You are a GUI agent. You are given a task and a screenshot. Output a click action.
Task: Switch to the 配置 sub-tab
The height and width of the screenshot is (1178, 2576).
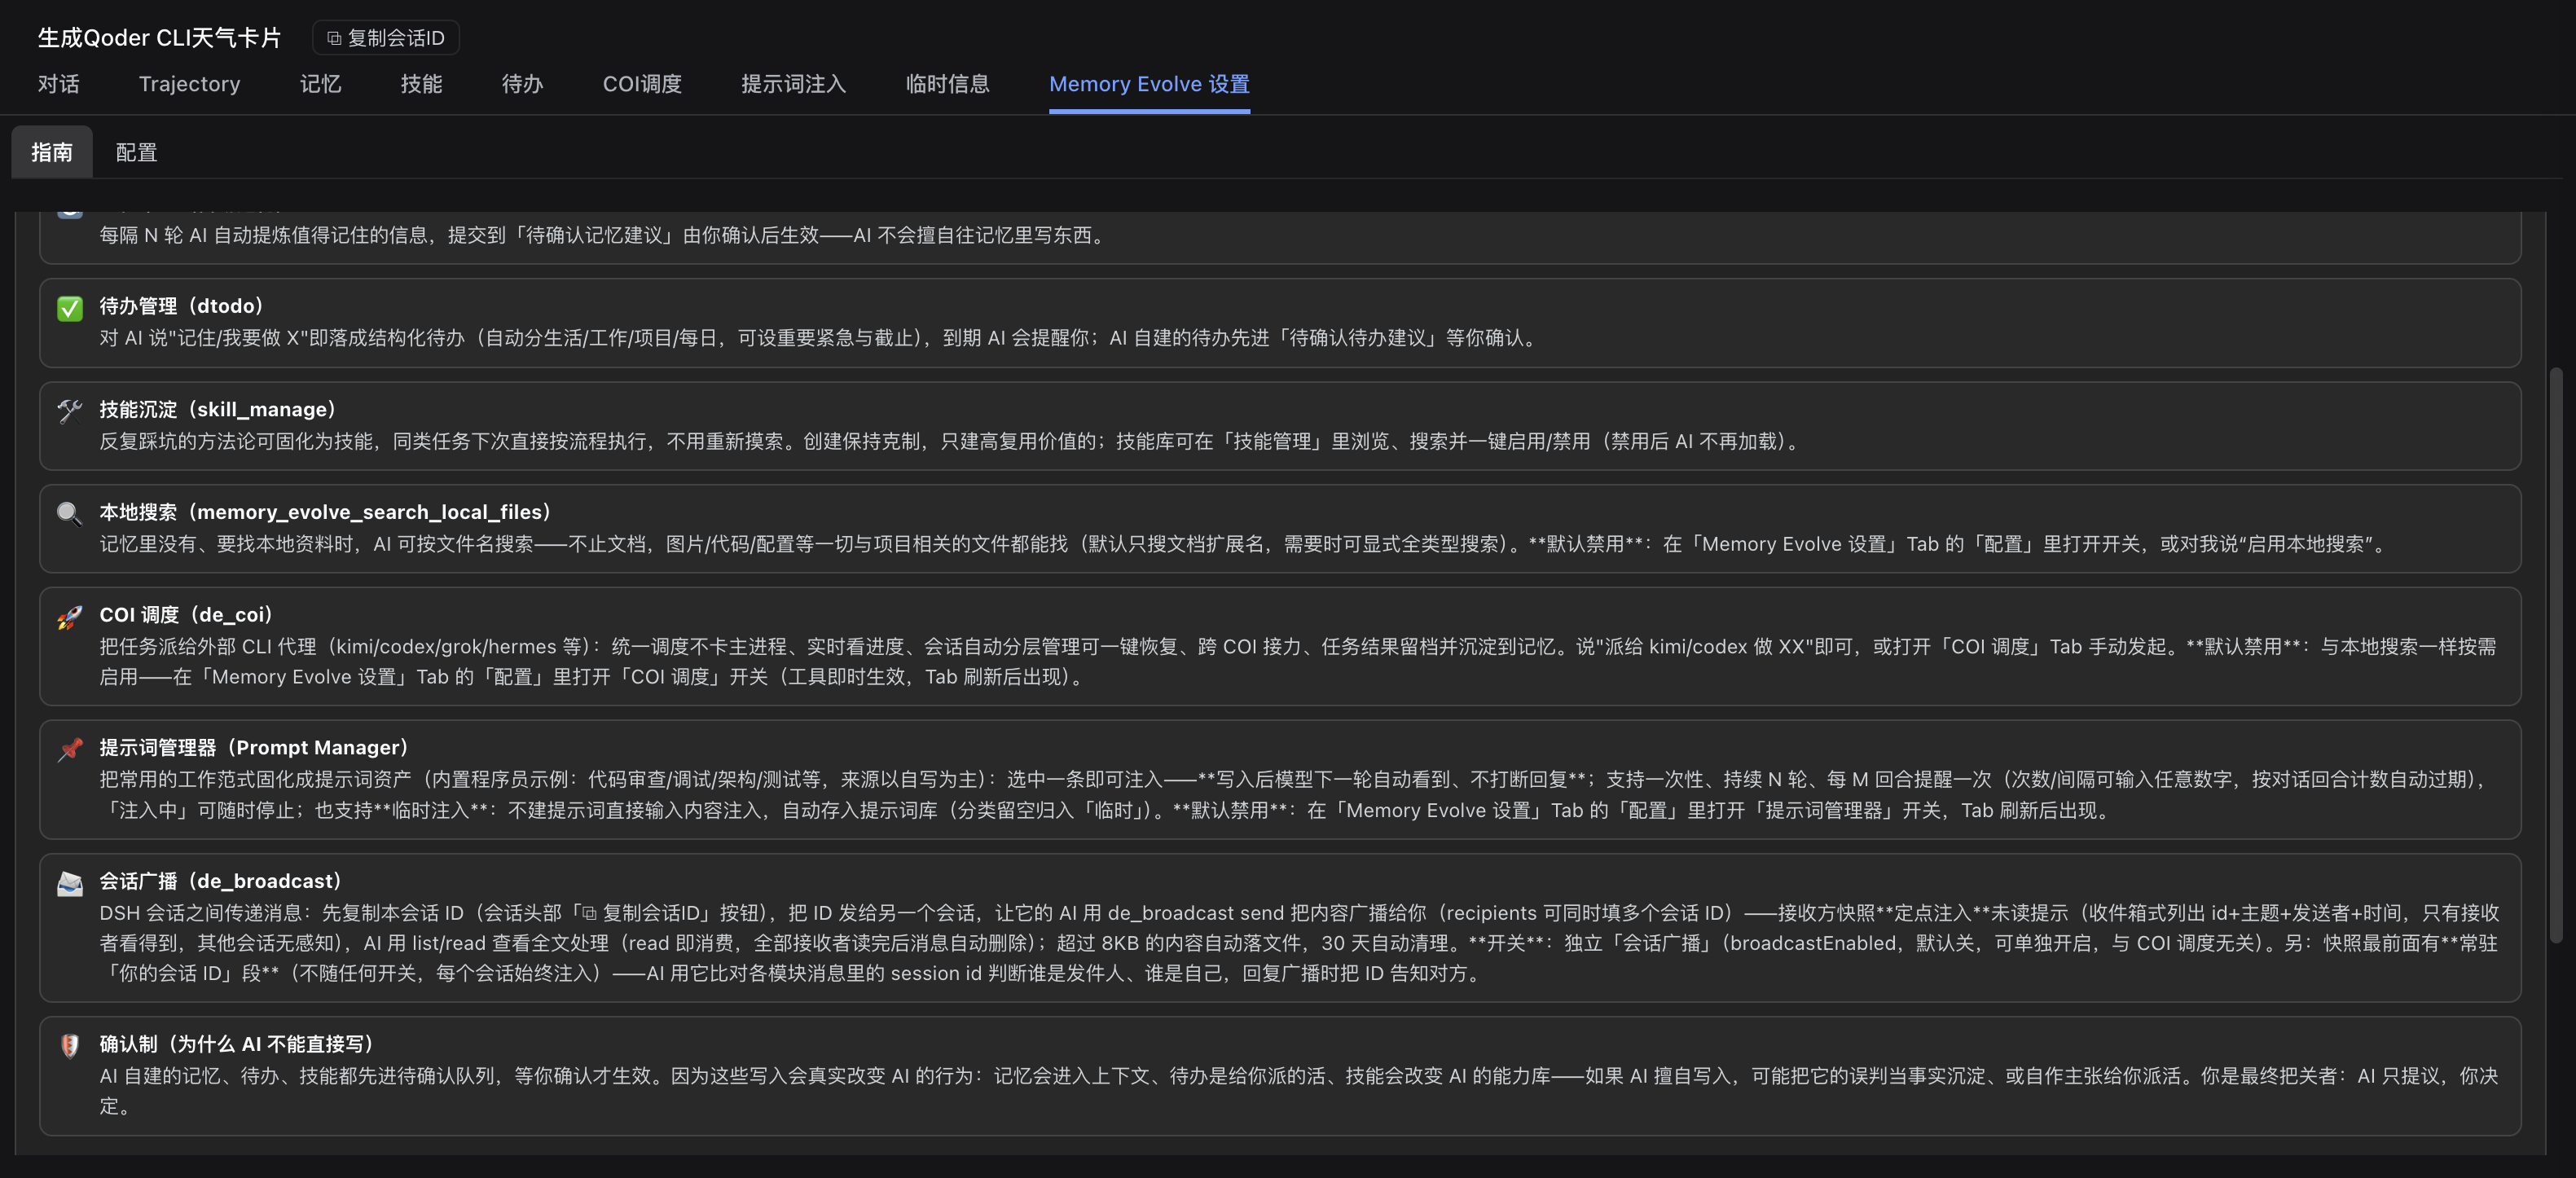coord(137,152)
